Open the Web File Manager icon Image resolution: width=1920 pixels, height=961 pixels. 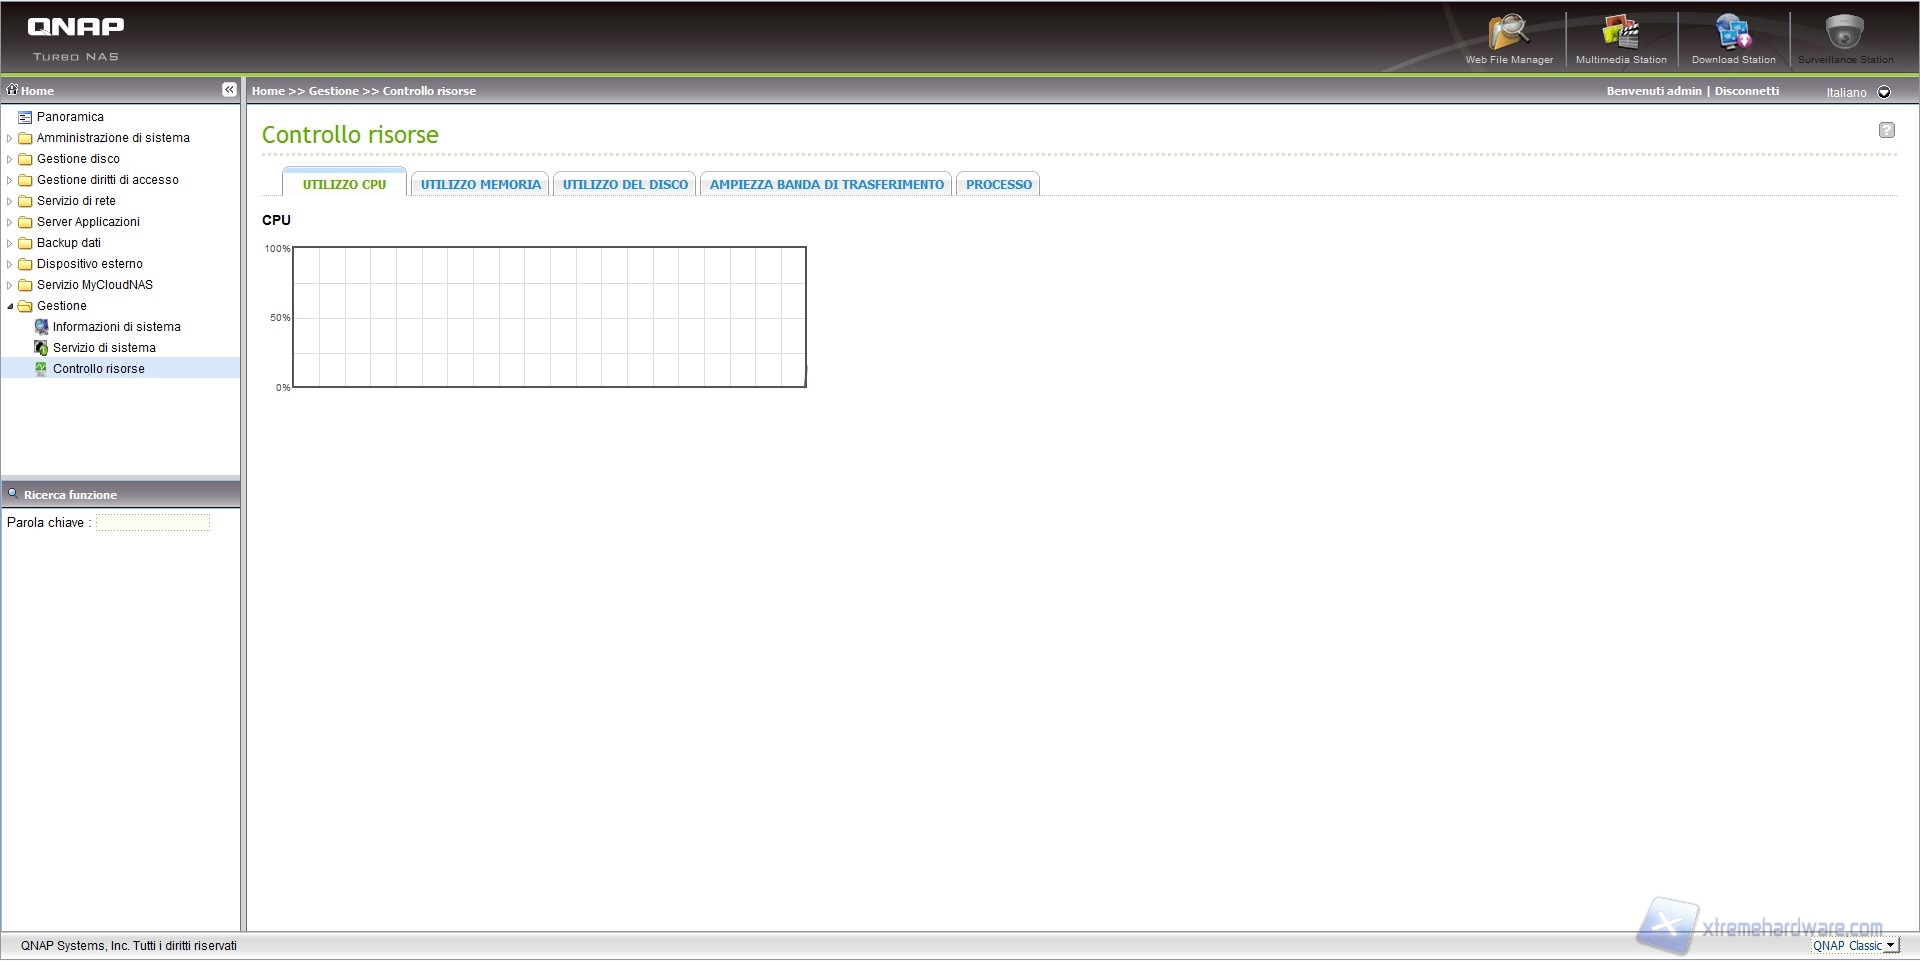1508,33
